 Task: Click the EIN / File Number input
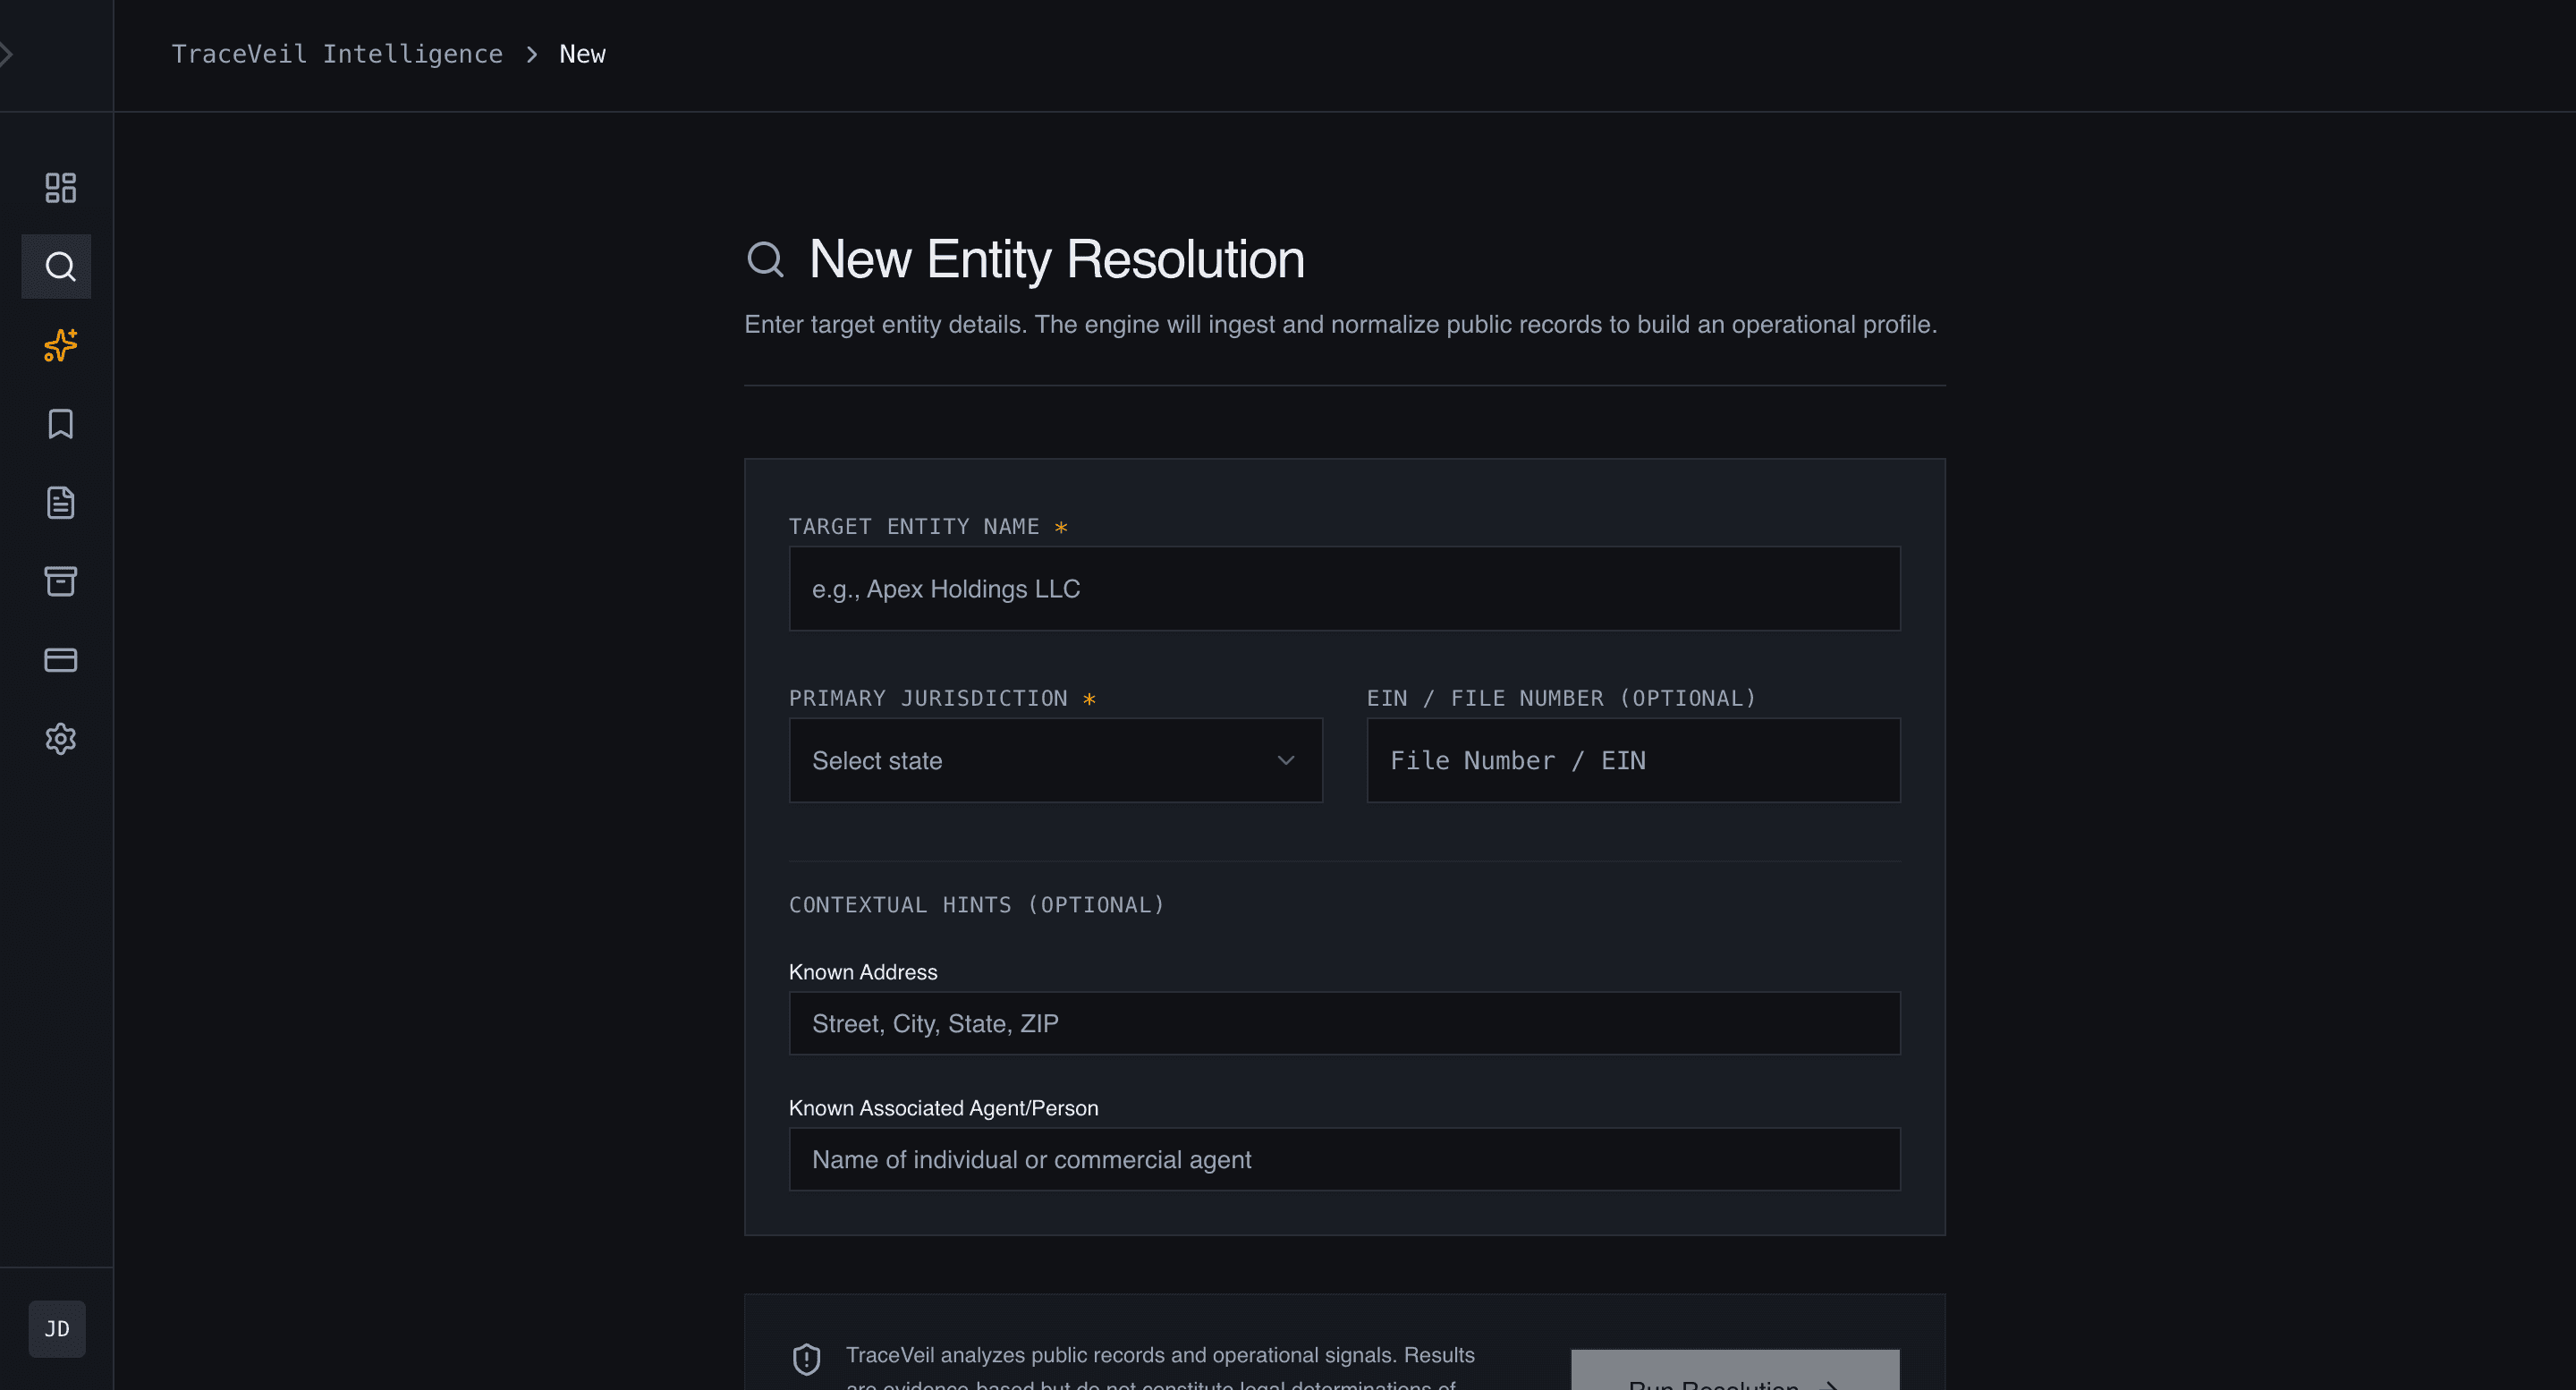(1632, 760)
